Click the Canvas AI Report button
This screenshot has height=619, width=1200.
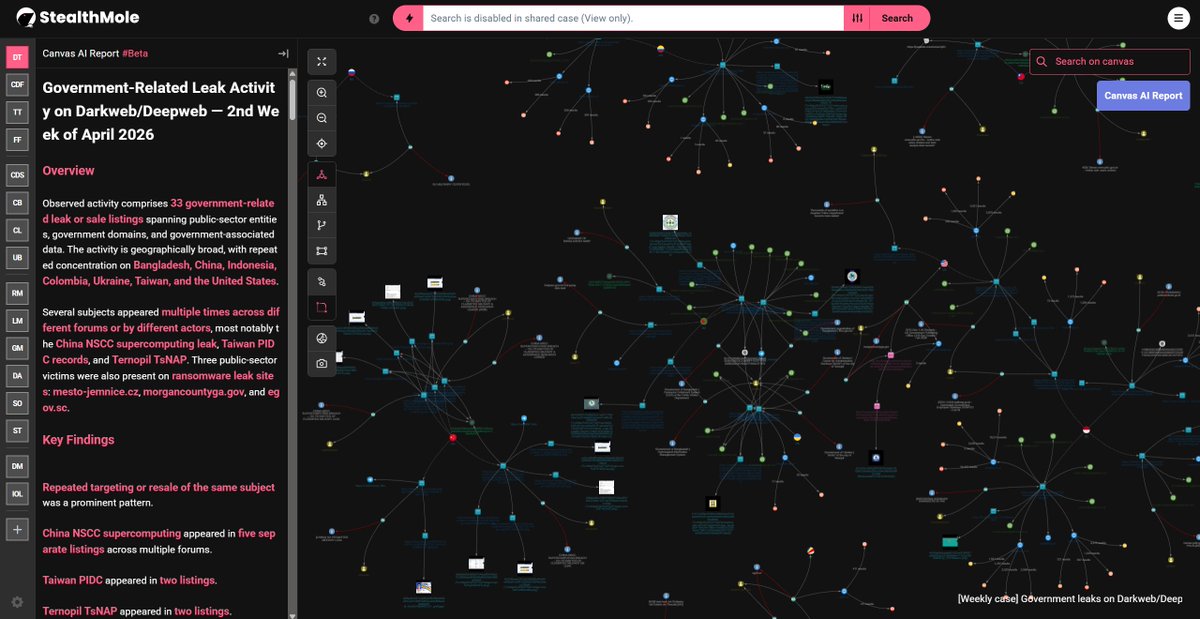[x=1143, y=96]
